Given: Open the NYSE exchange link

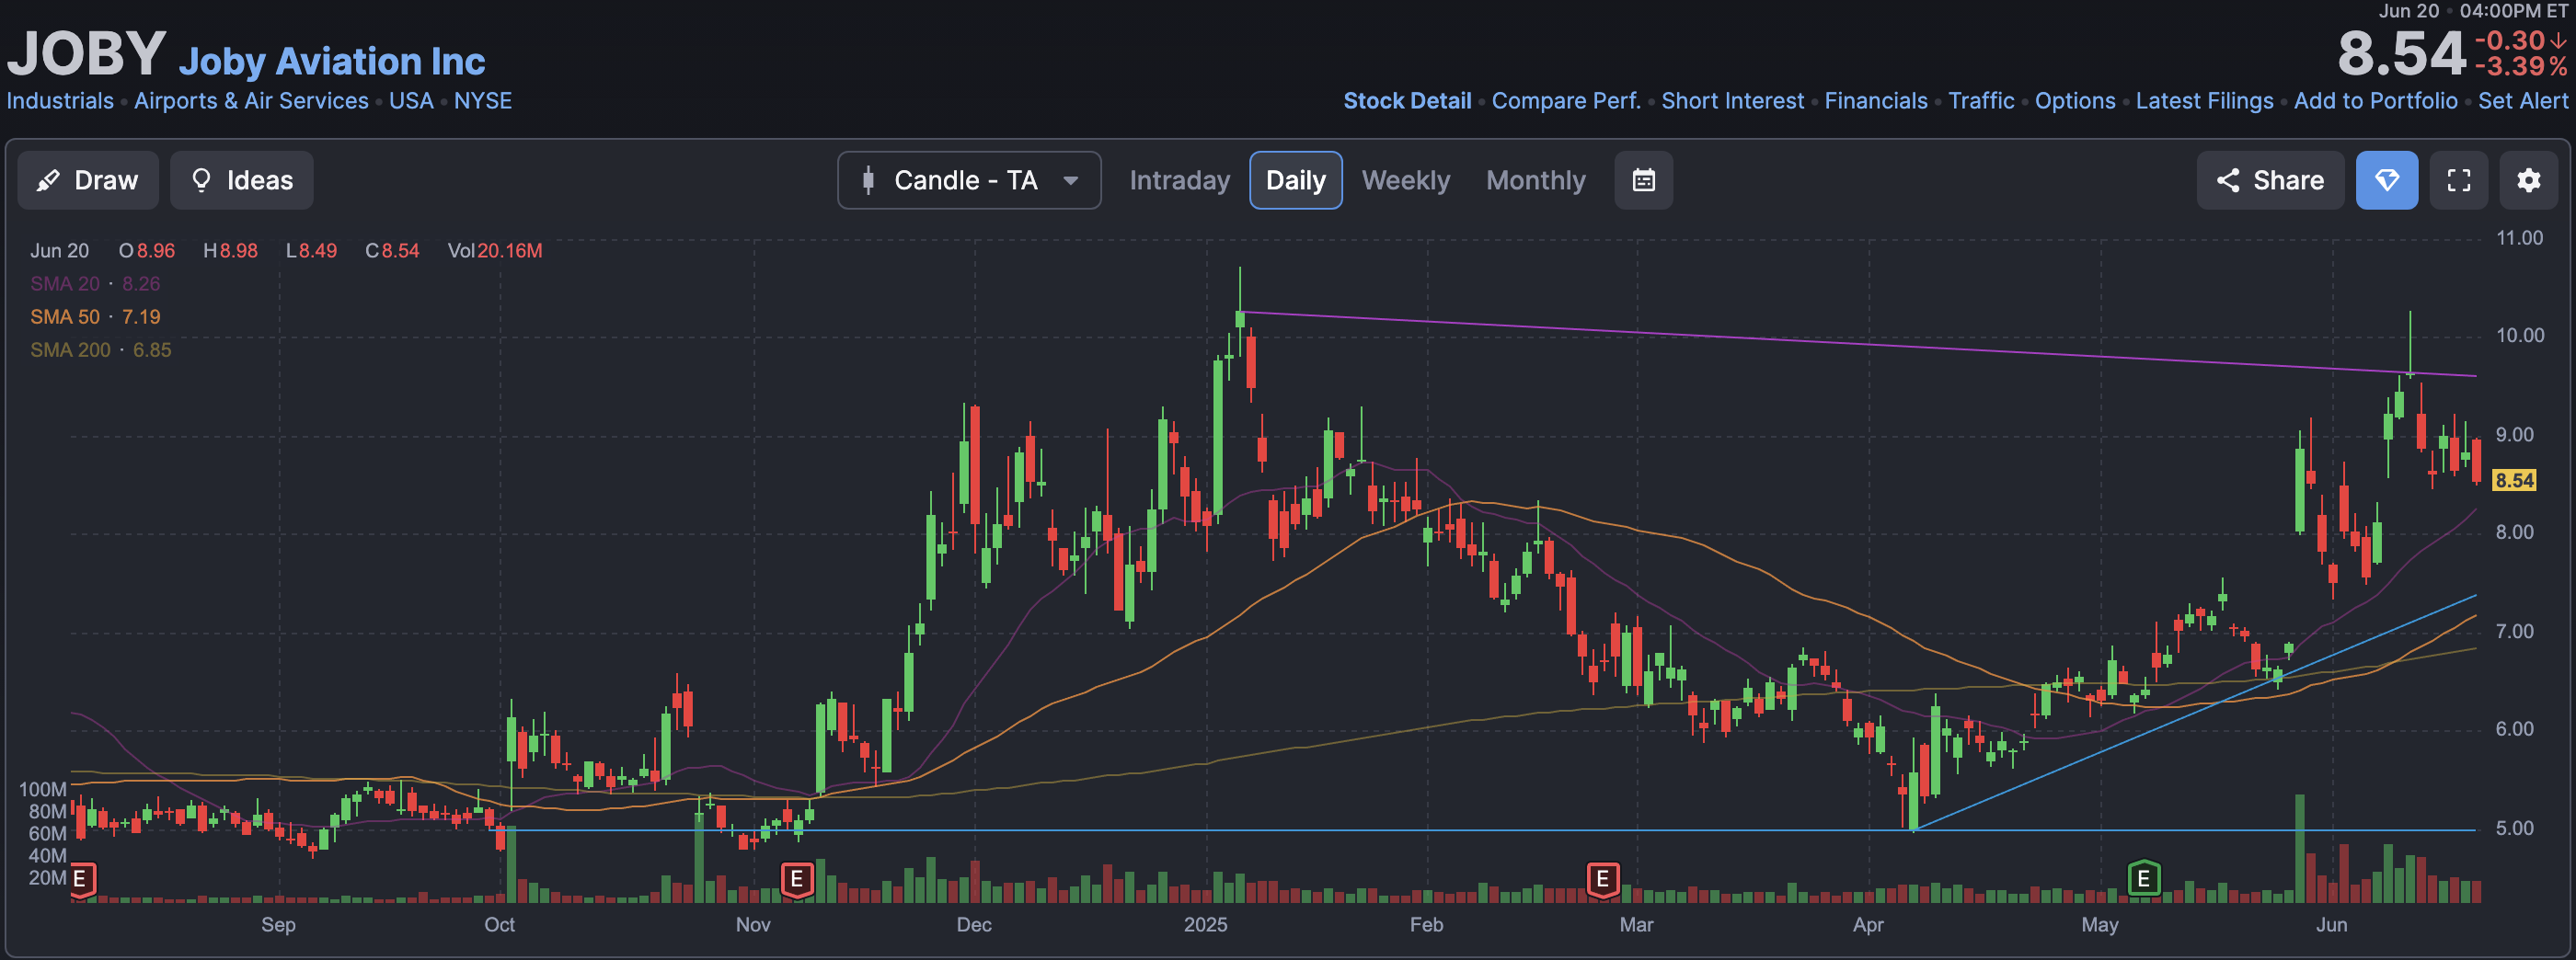Looking at the screenshot, I should (482, 101).
